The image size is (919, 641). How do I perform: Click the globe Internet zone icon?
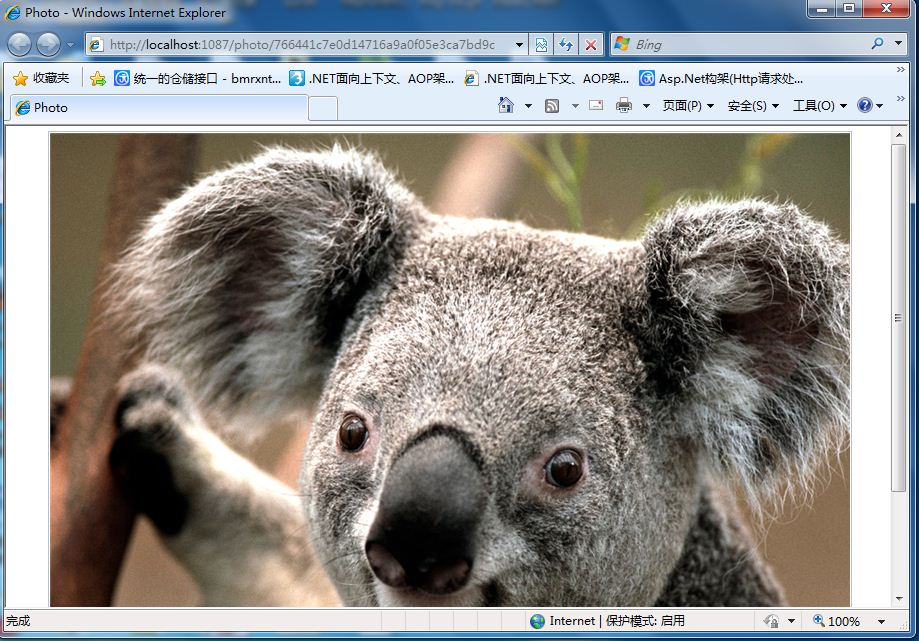537,621
